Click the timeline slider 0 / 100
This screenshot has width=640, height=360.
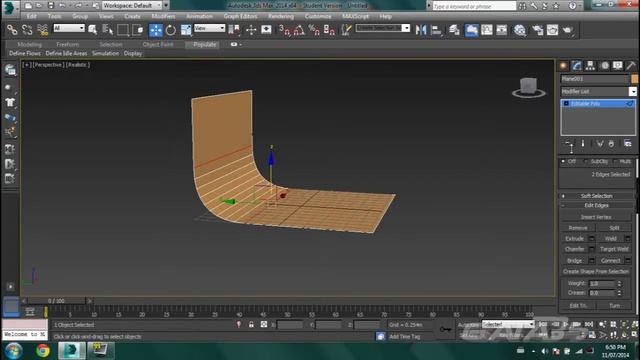[x=56, y=301]
